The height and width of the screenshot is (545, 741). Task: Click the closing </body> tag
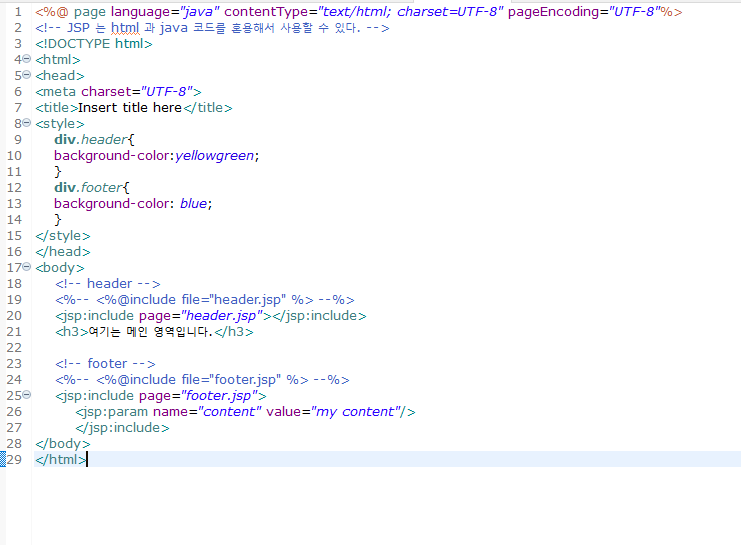click(x=63, y=444)
